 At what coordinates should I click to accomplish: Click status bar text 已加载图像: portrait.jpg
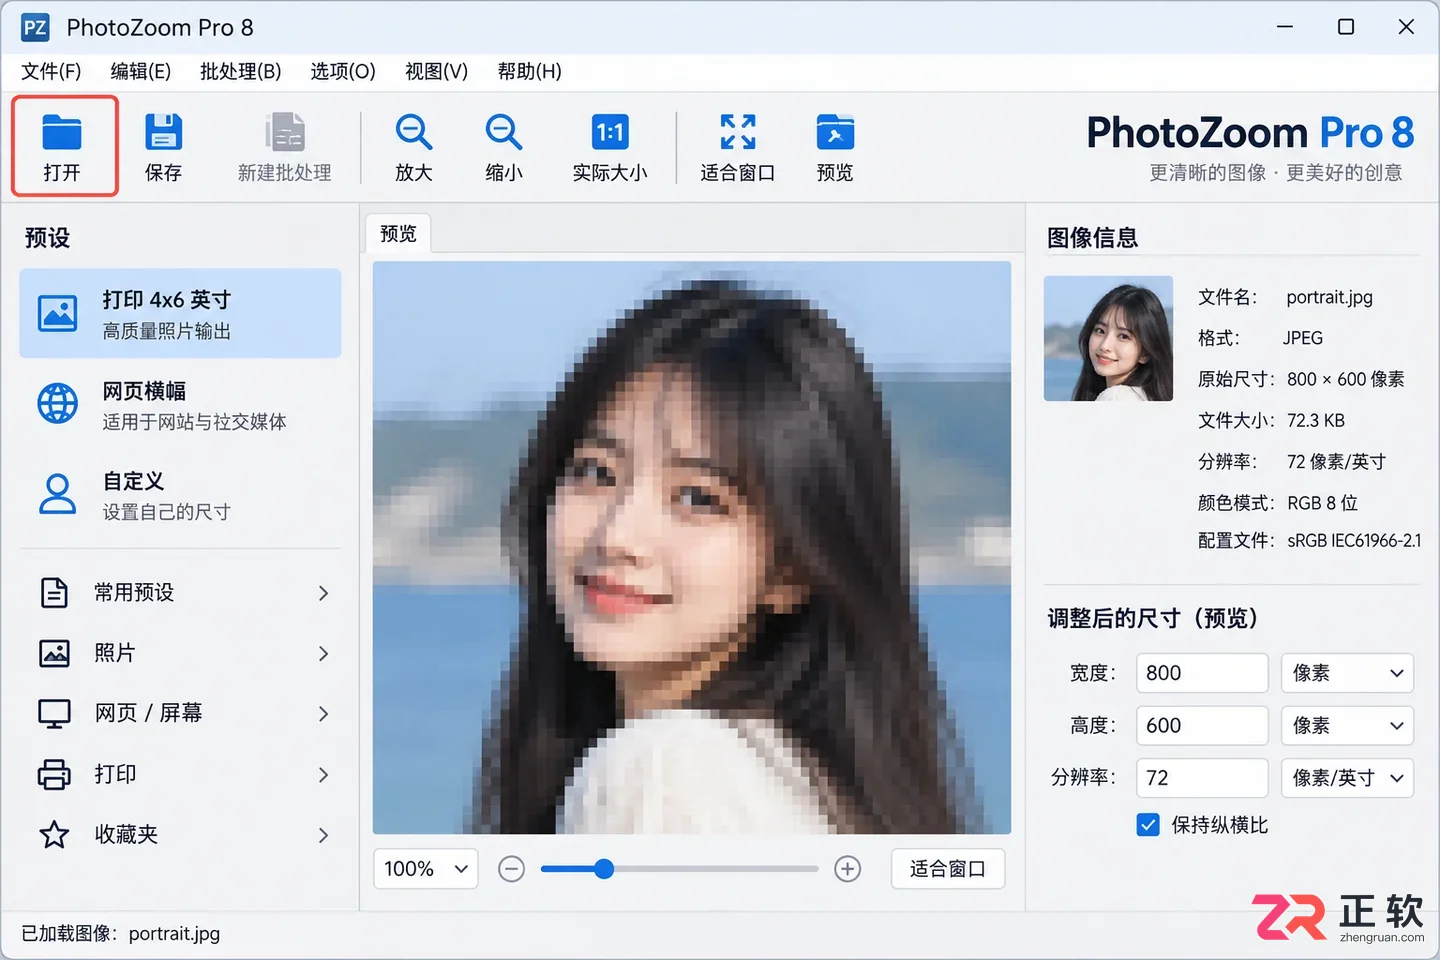121,933
